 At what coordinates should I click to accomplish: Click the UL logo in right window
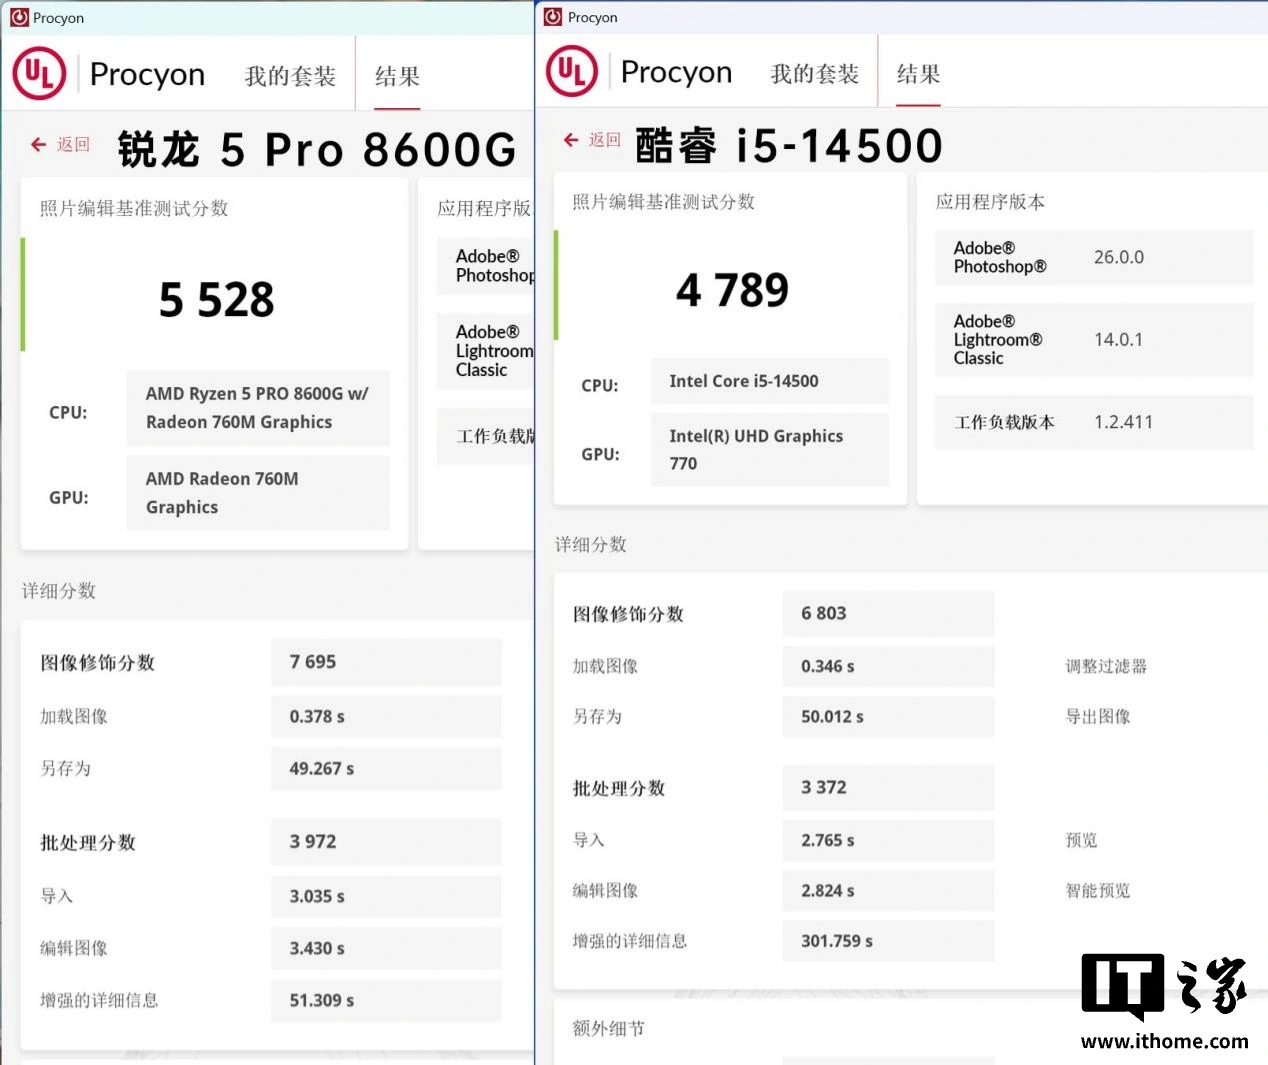pyautogui.click(x=572, y=71)
